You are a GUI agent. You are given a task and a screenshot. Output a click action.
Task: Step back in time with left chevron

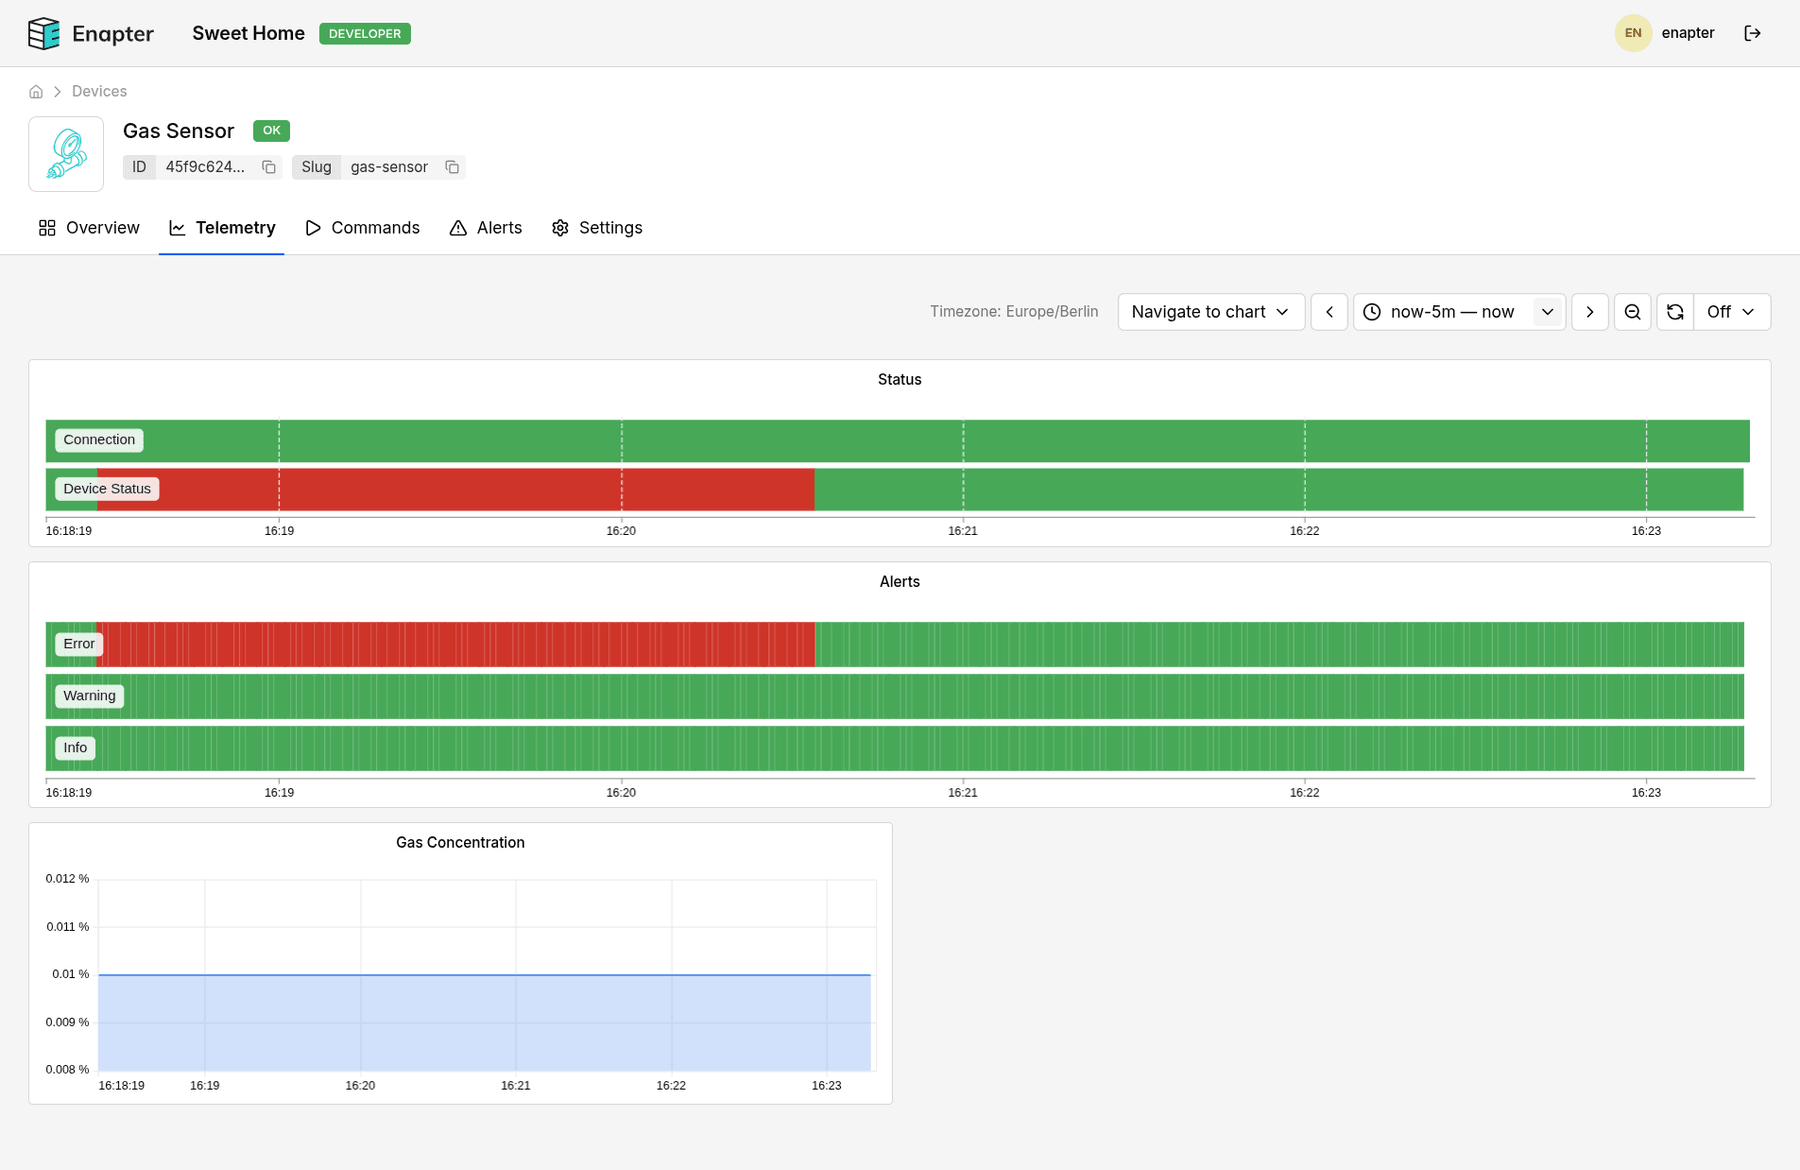coord(1329,311)
